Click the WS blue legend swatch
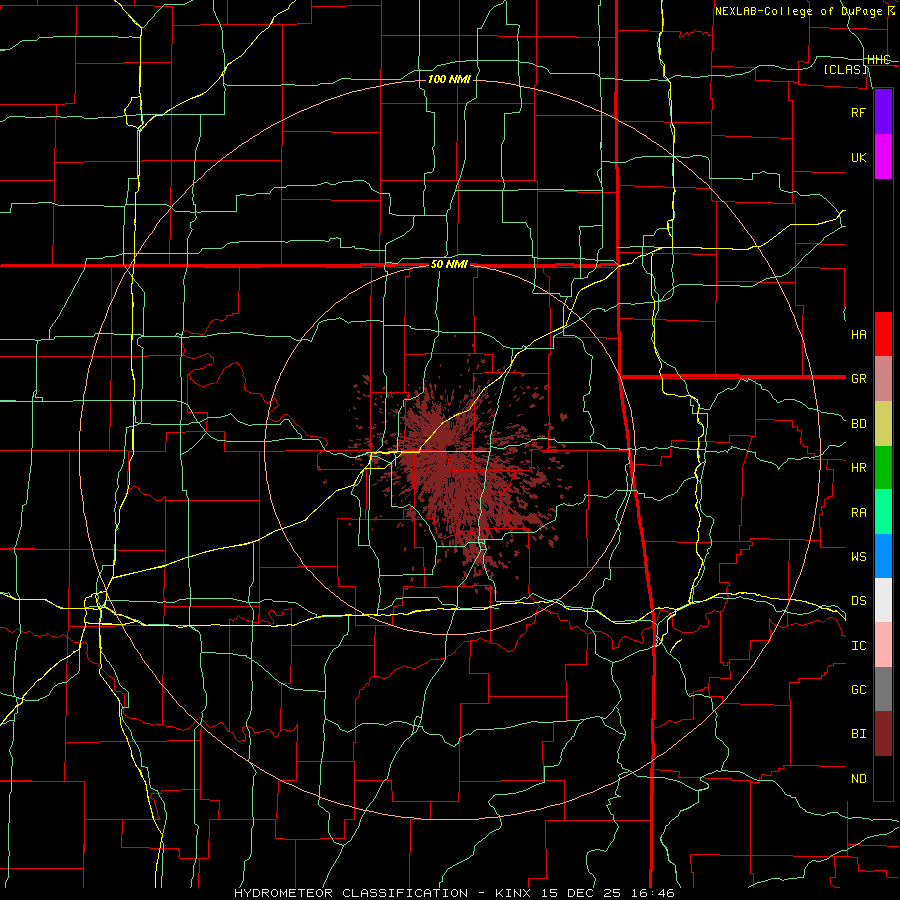The image size is (900, 900). point(883,556)
